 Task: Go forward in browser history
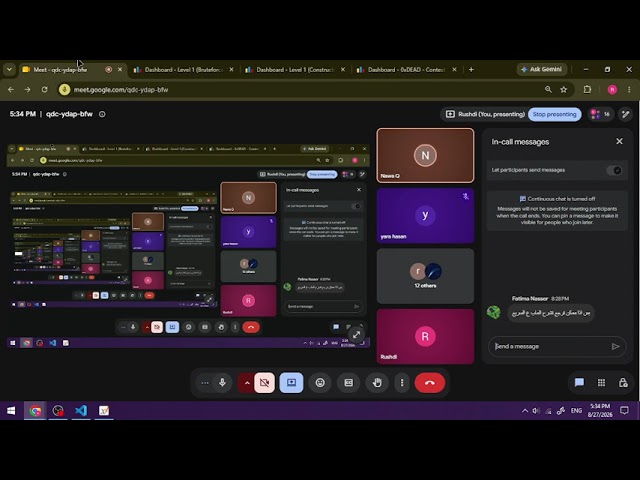(27, 89)
